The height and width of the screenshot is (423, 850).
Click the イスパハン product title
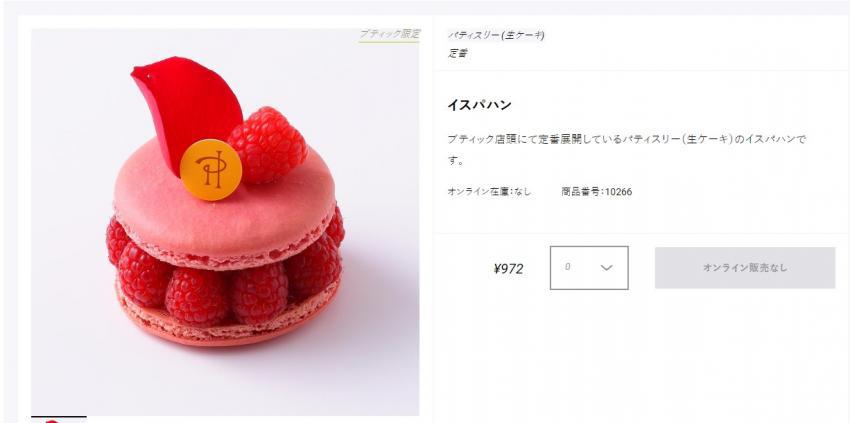coord(479,105)
